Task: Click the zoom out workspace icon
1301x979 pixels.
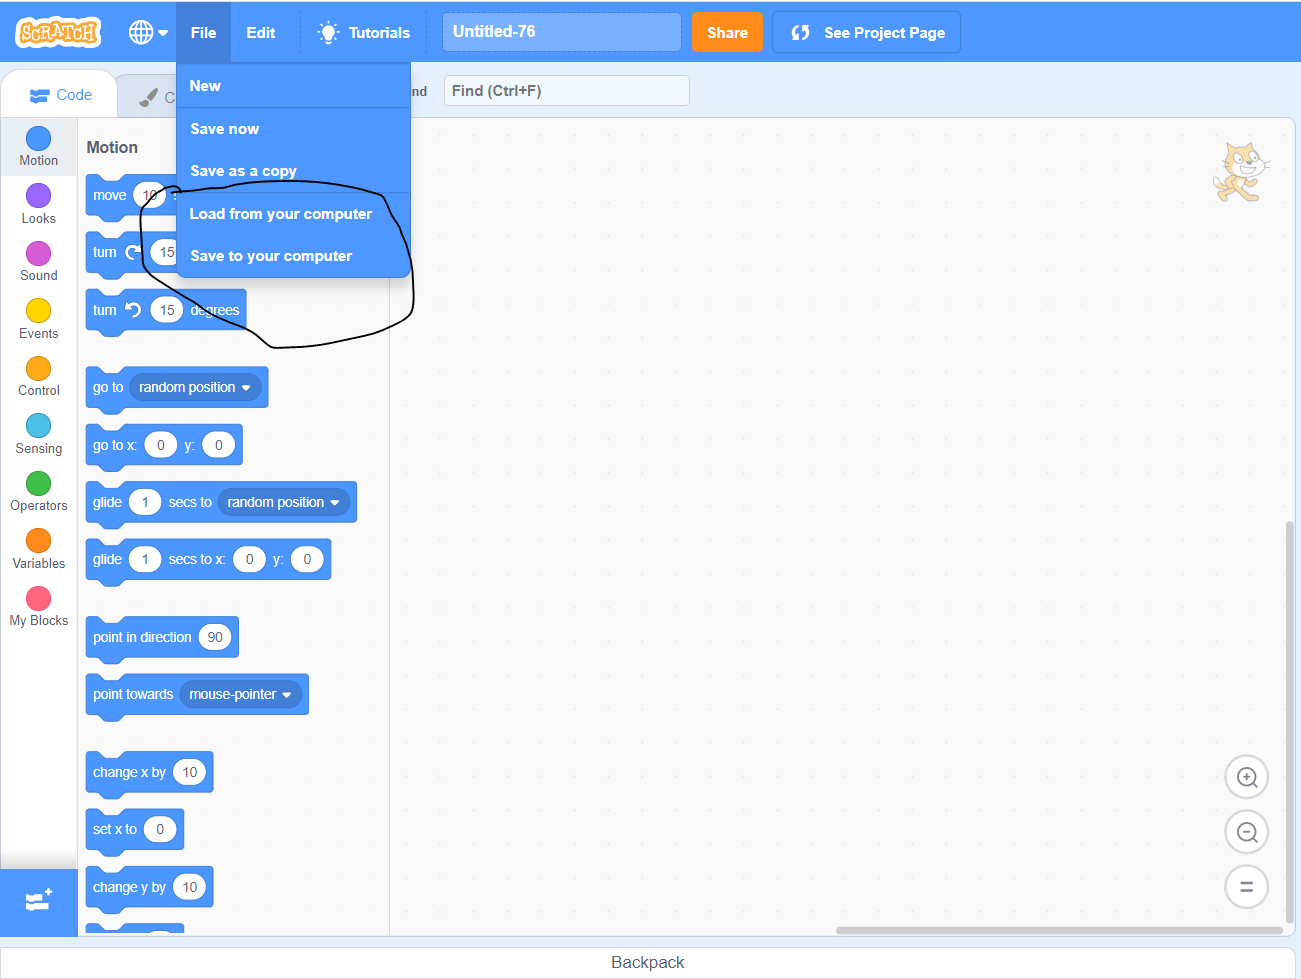Action: (1247, 832)
